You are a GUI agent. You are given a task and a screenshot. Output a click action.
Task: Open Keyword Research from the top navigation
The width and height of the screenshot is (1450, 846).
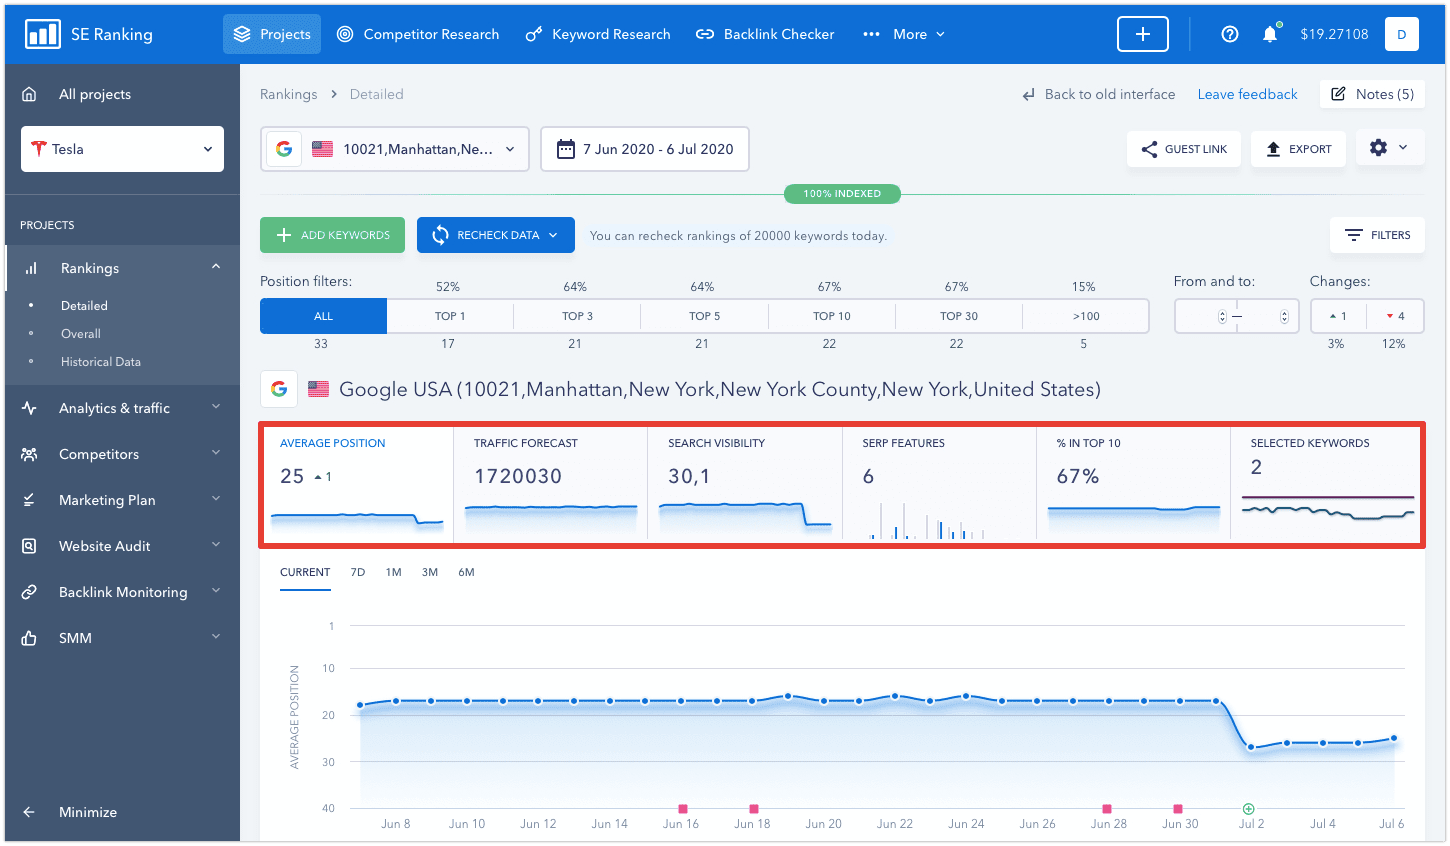point(598,34)
